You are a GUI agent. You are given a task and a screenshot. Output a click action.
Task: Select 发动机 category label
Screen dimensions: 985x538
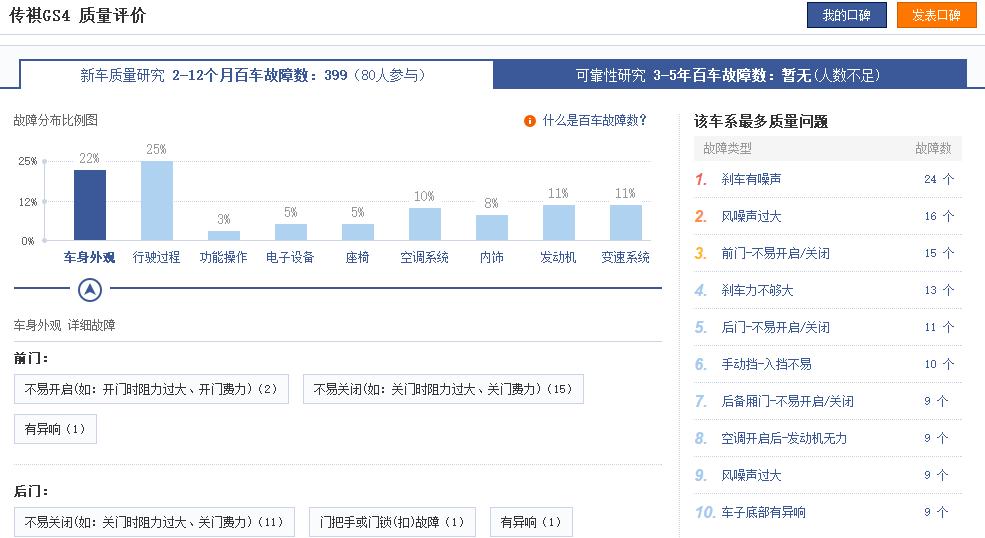558,257
